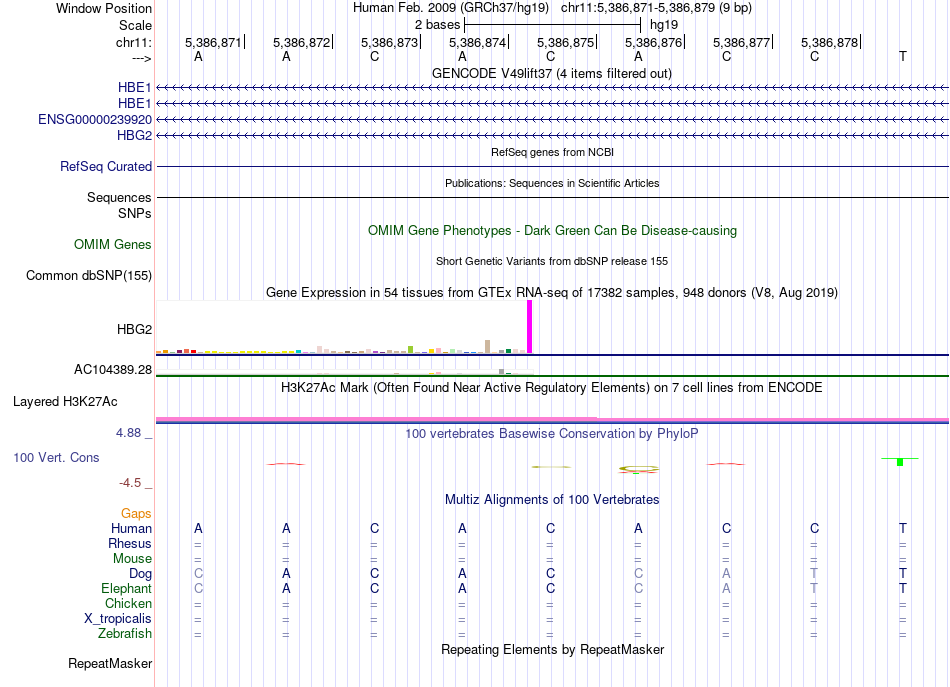This screenshot has height=687, width=950.
Task: Click the ENSG00000239920 intron arrow line
Action: pos(553,119)
